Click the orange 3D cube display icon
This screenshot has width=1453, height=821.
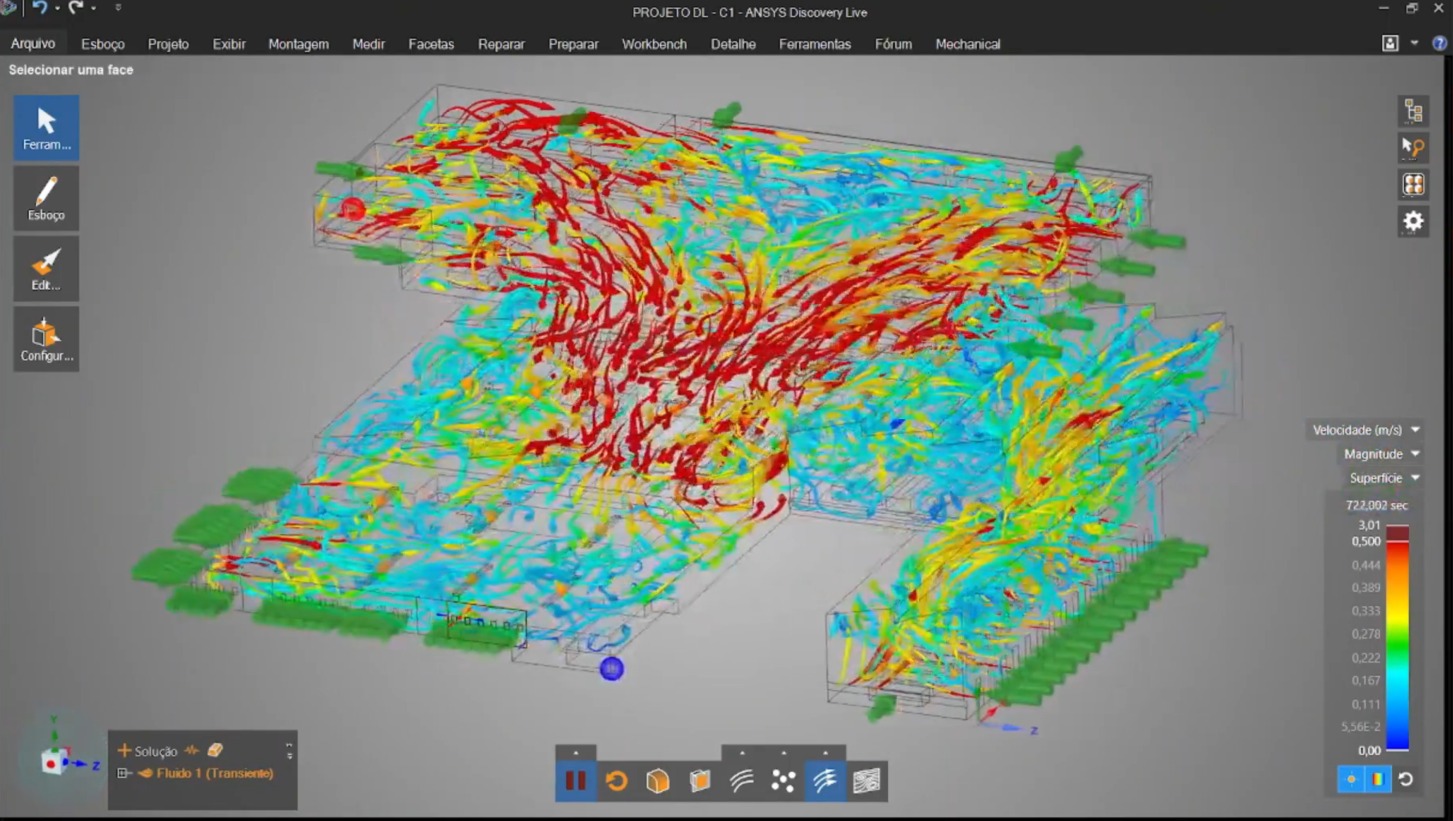(658, 781)
